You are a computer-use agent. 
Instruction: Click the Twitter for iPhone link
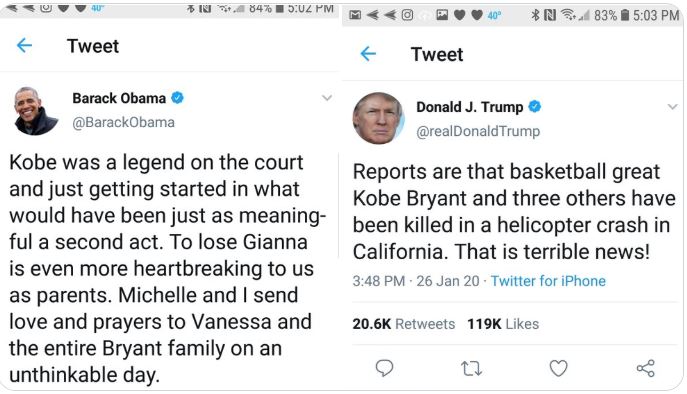tap(548, 281)
